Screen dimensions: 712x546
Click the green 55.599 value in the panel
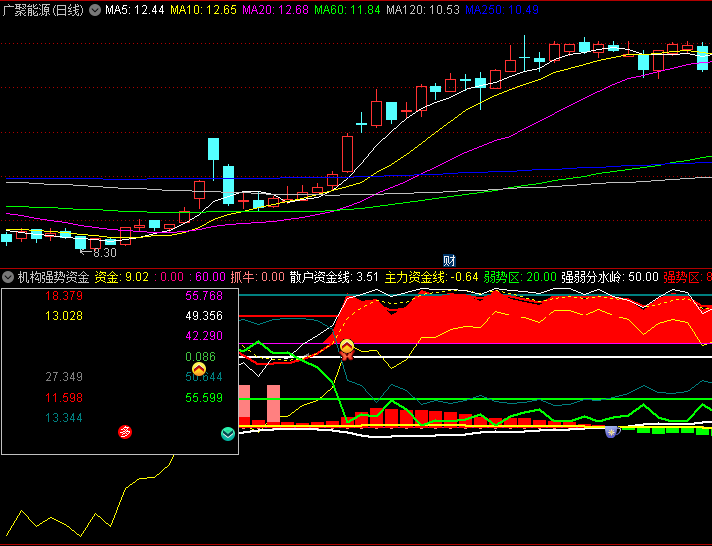[204, 398]
